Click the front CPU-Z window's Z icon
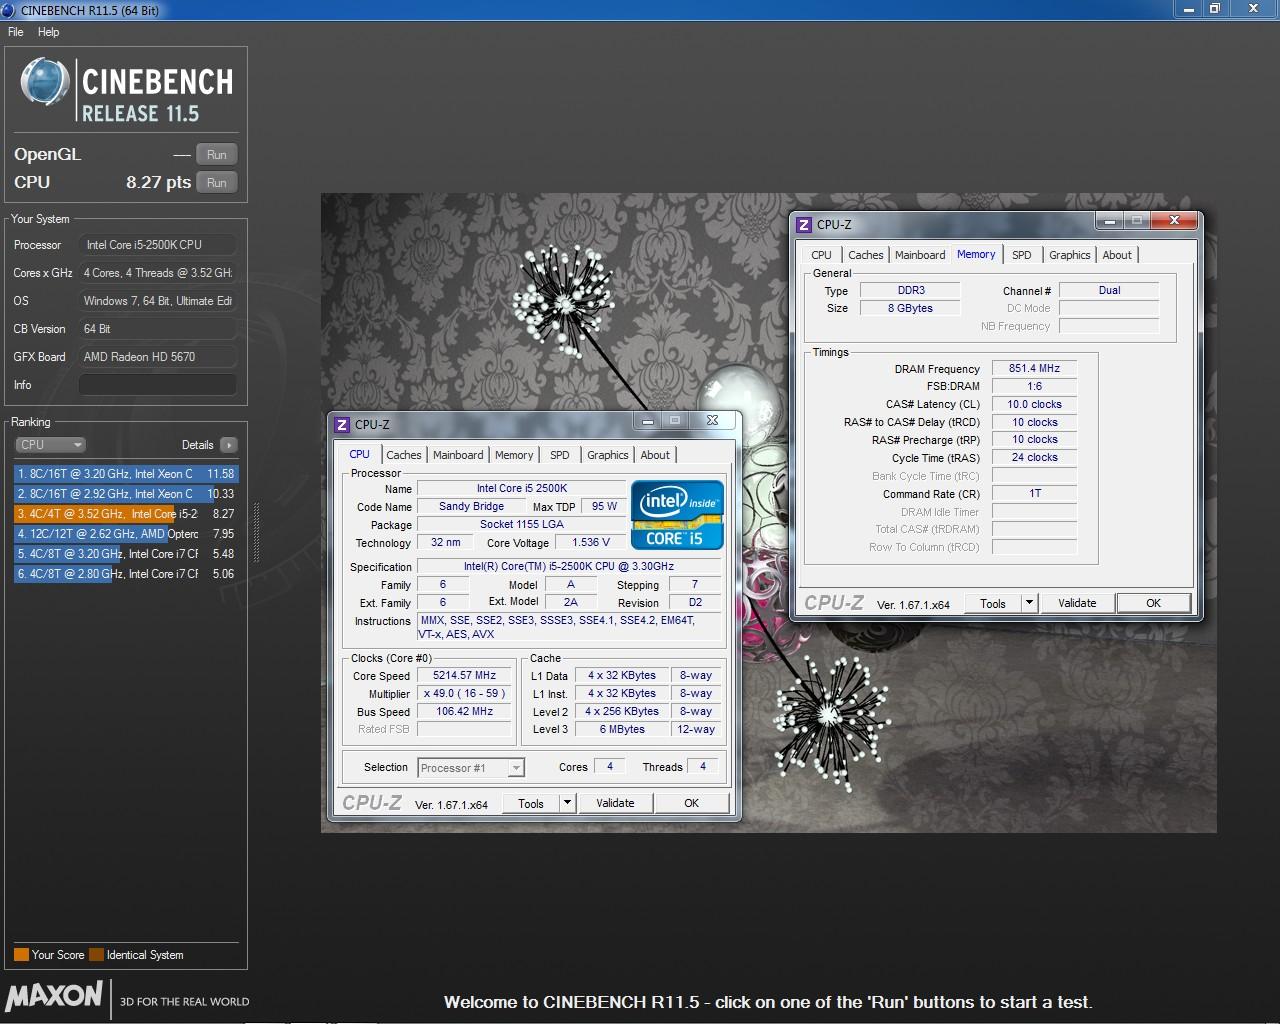This screenshot has height=1024, width=1280. [342, 424]
